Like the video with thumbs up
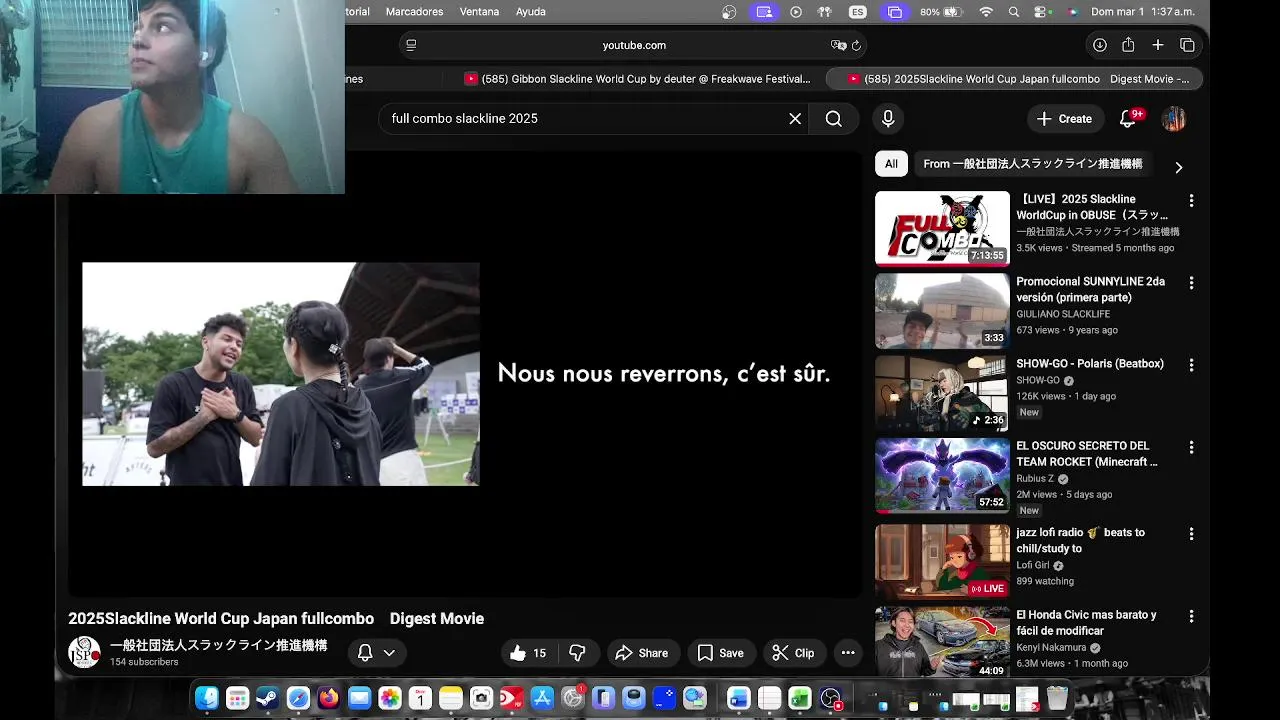Viewport: 1280px width, 720px height. click(x=529, y=653)
